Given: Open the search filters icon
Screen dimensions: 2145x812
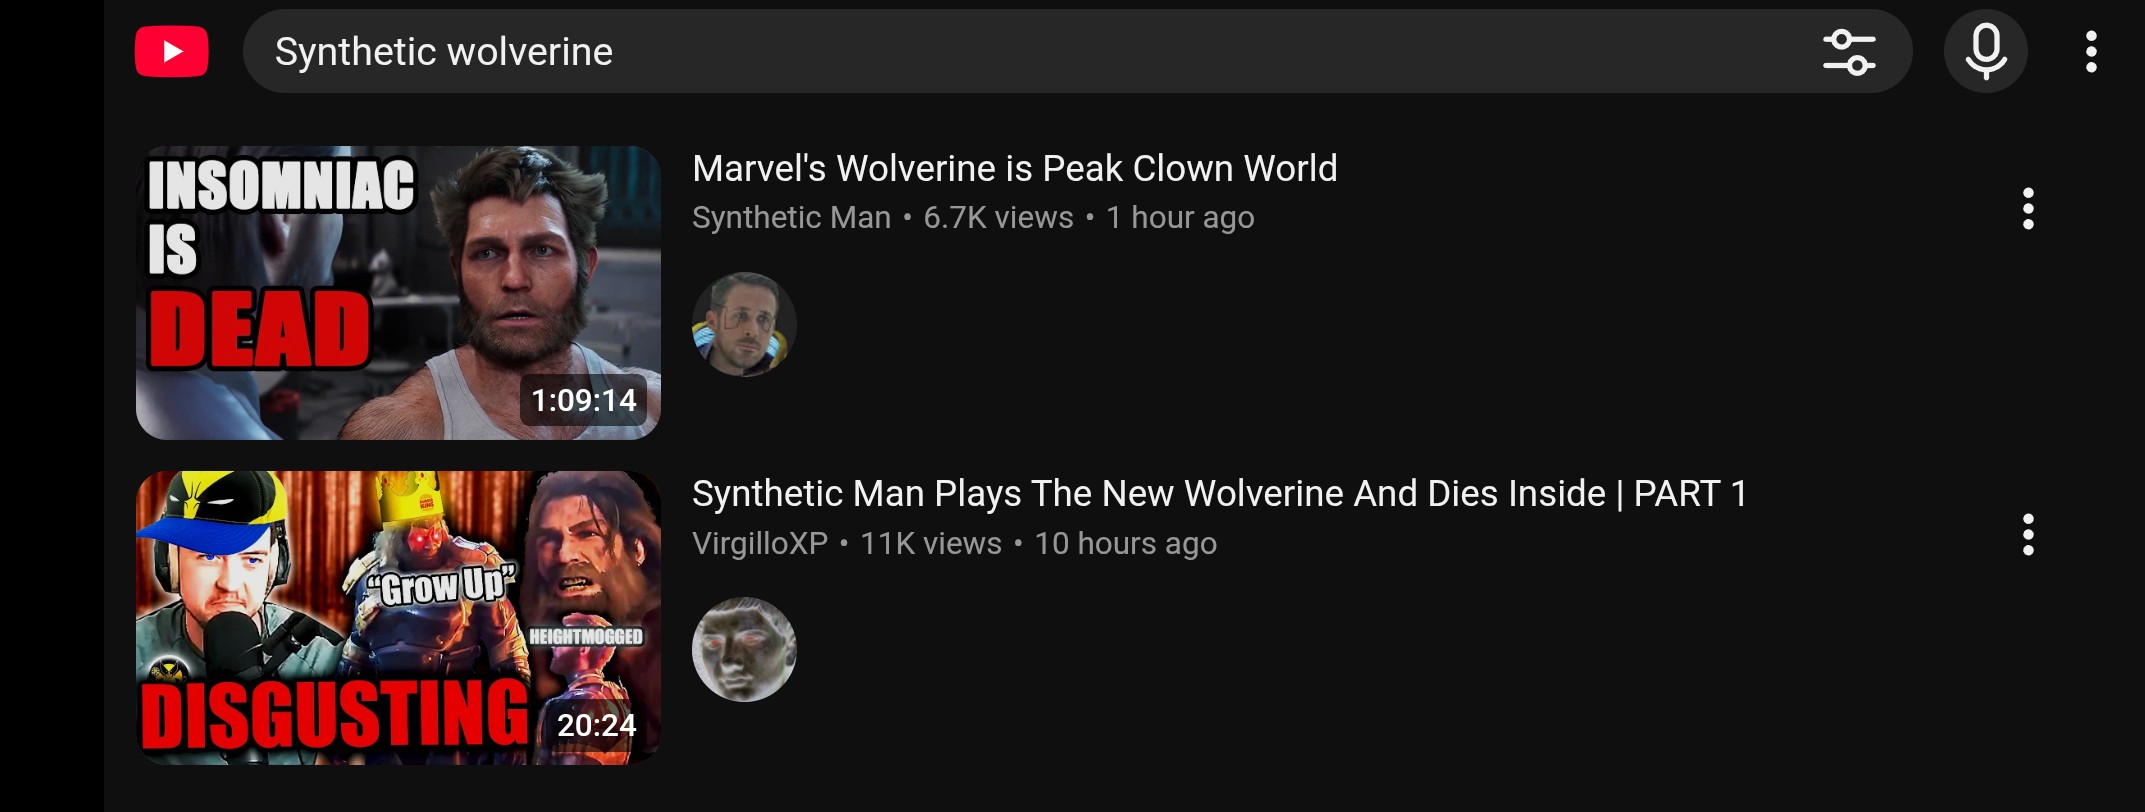Looking at the screenshot, I should tap(1848, 52).
